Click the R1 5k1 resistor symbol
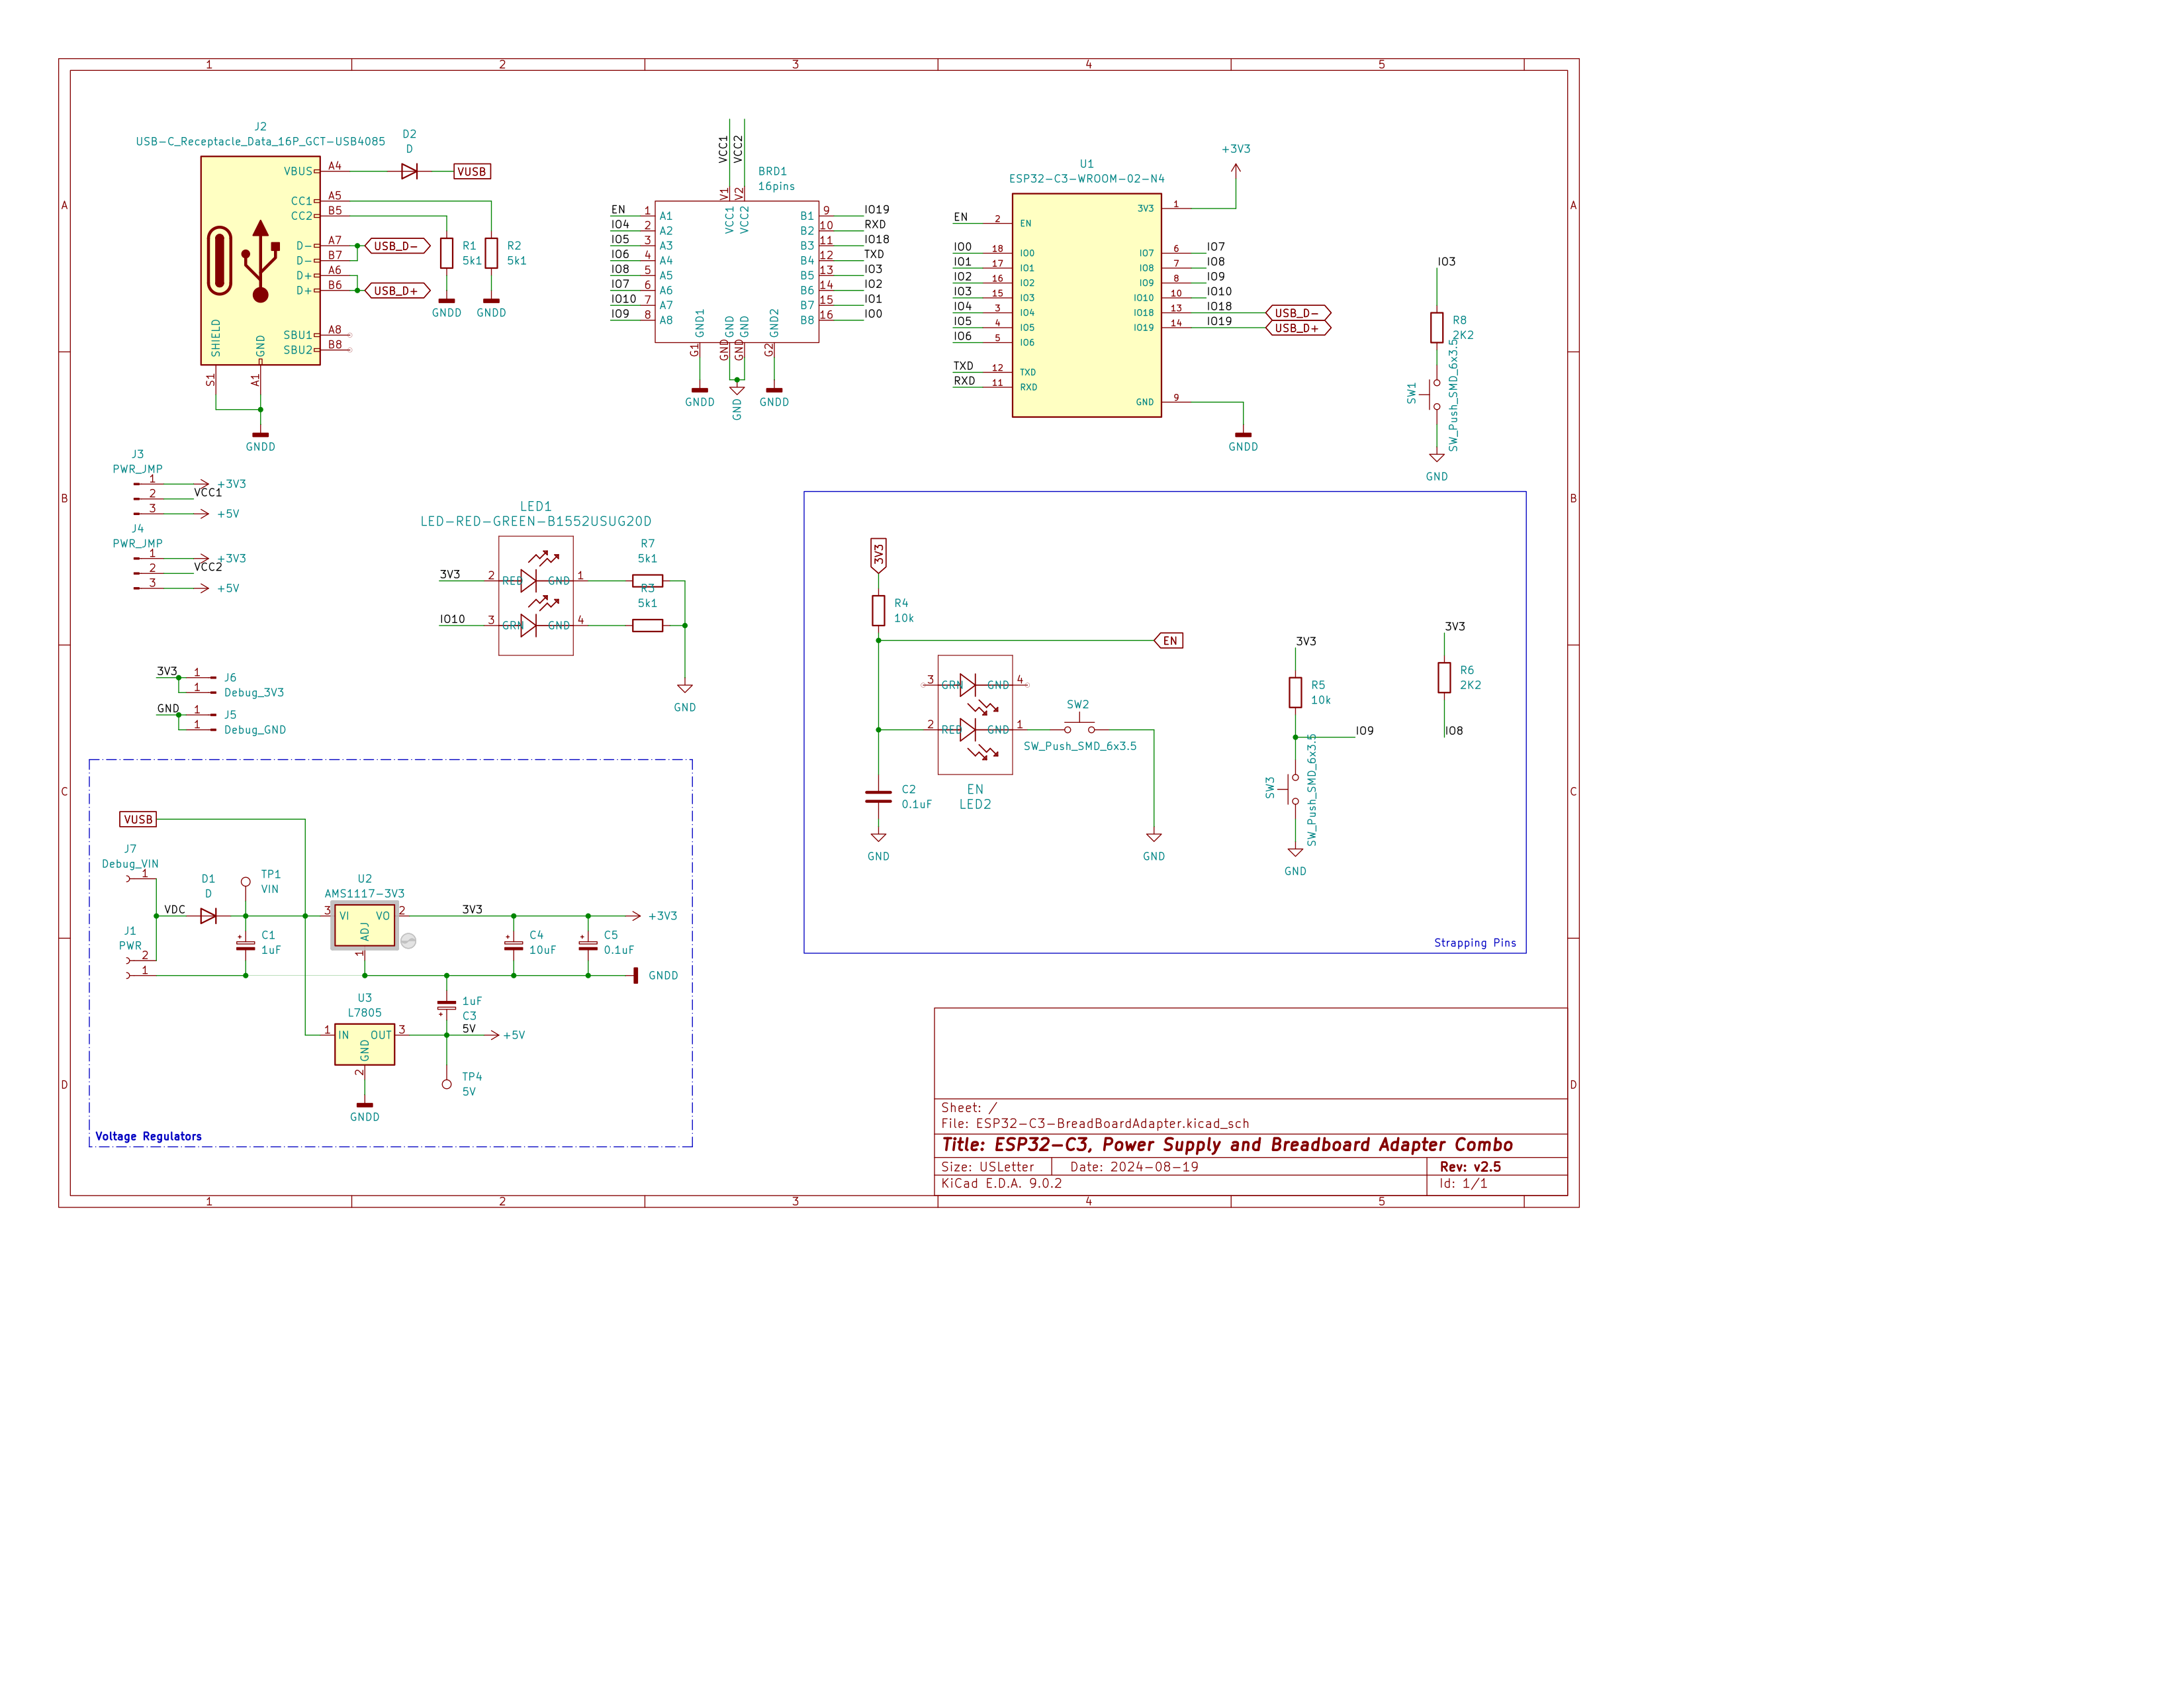 pos(447,253)
